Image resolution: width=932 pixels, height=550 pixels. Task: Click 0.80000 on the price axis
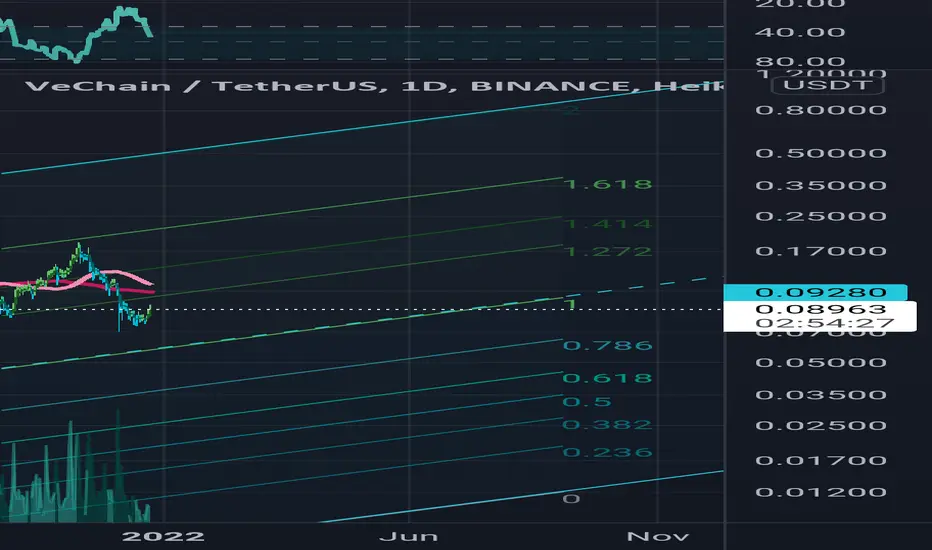click(x=821, y=110)
